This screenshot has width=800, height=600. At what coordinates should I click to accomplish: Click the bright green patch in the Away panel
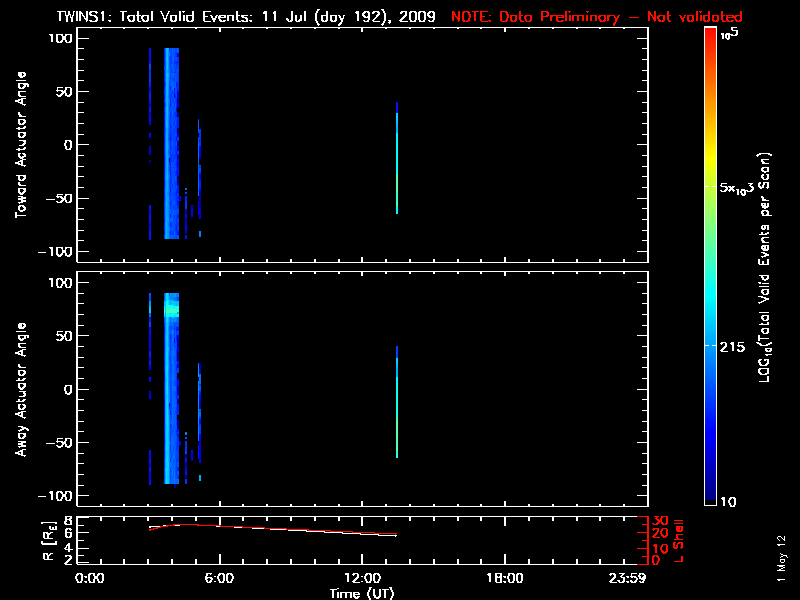(171, 311)
